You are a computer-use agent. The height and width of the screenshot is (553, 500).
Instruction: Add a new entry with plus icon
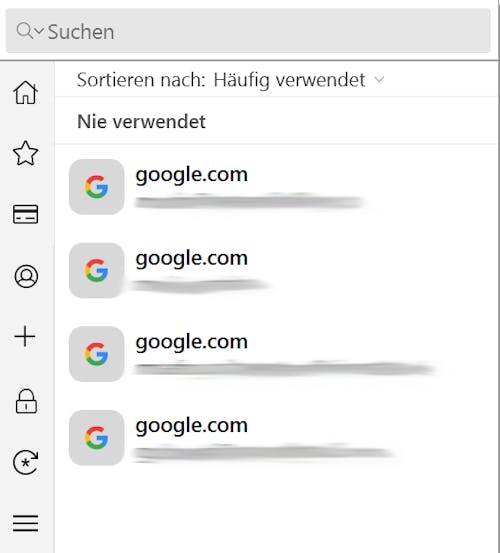[25, 336]
